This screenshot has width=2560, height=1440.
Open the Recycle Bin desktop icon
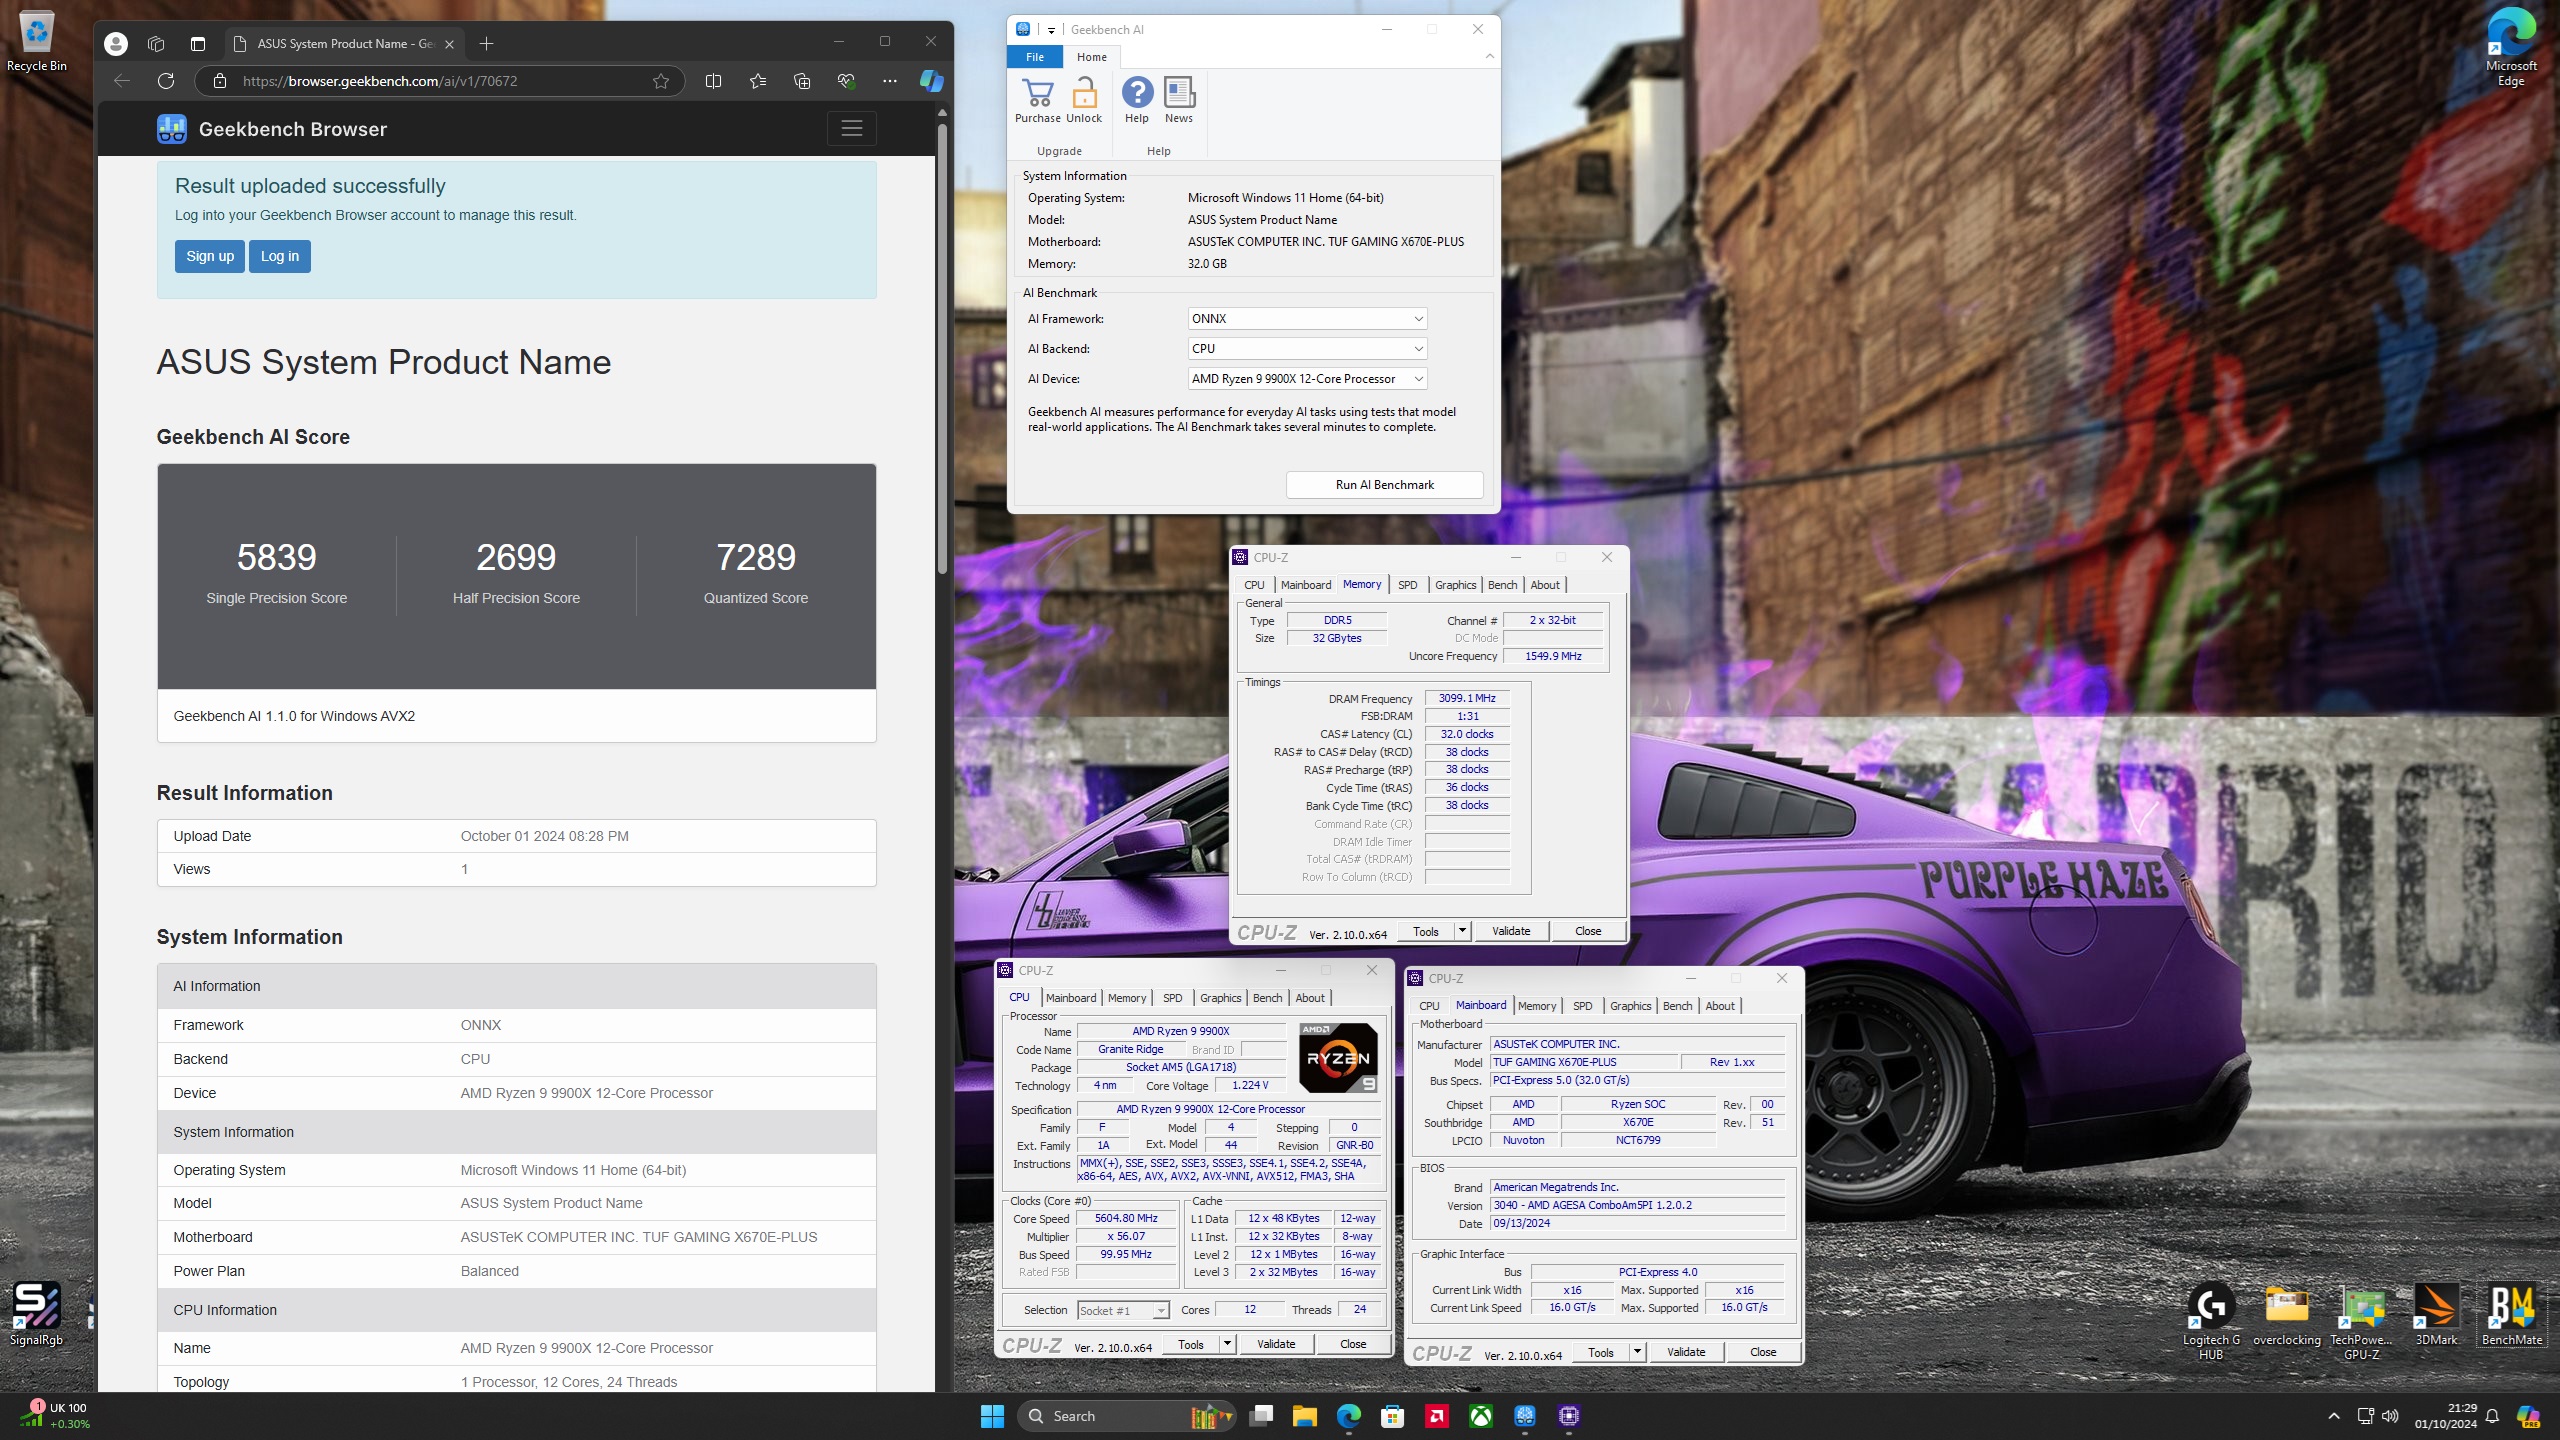[37, 41]
